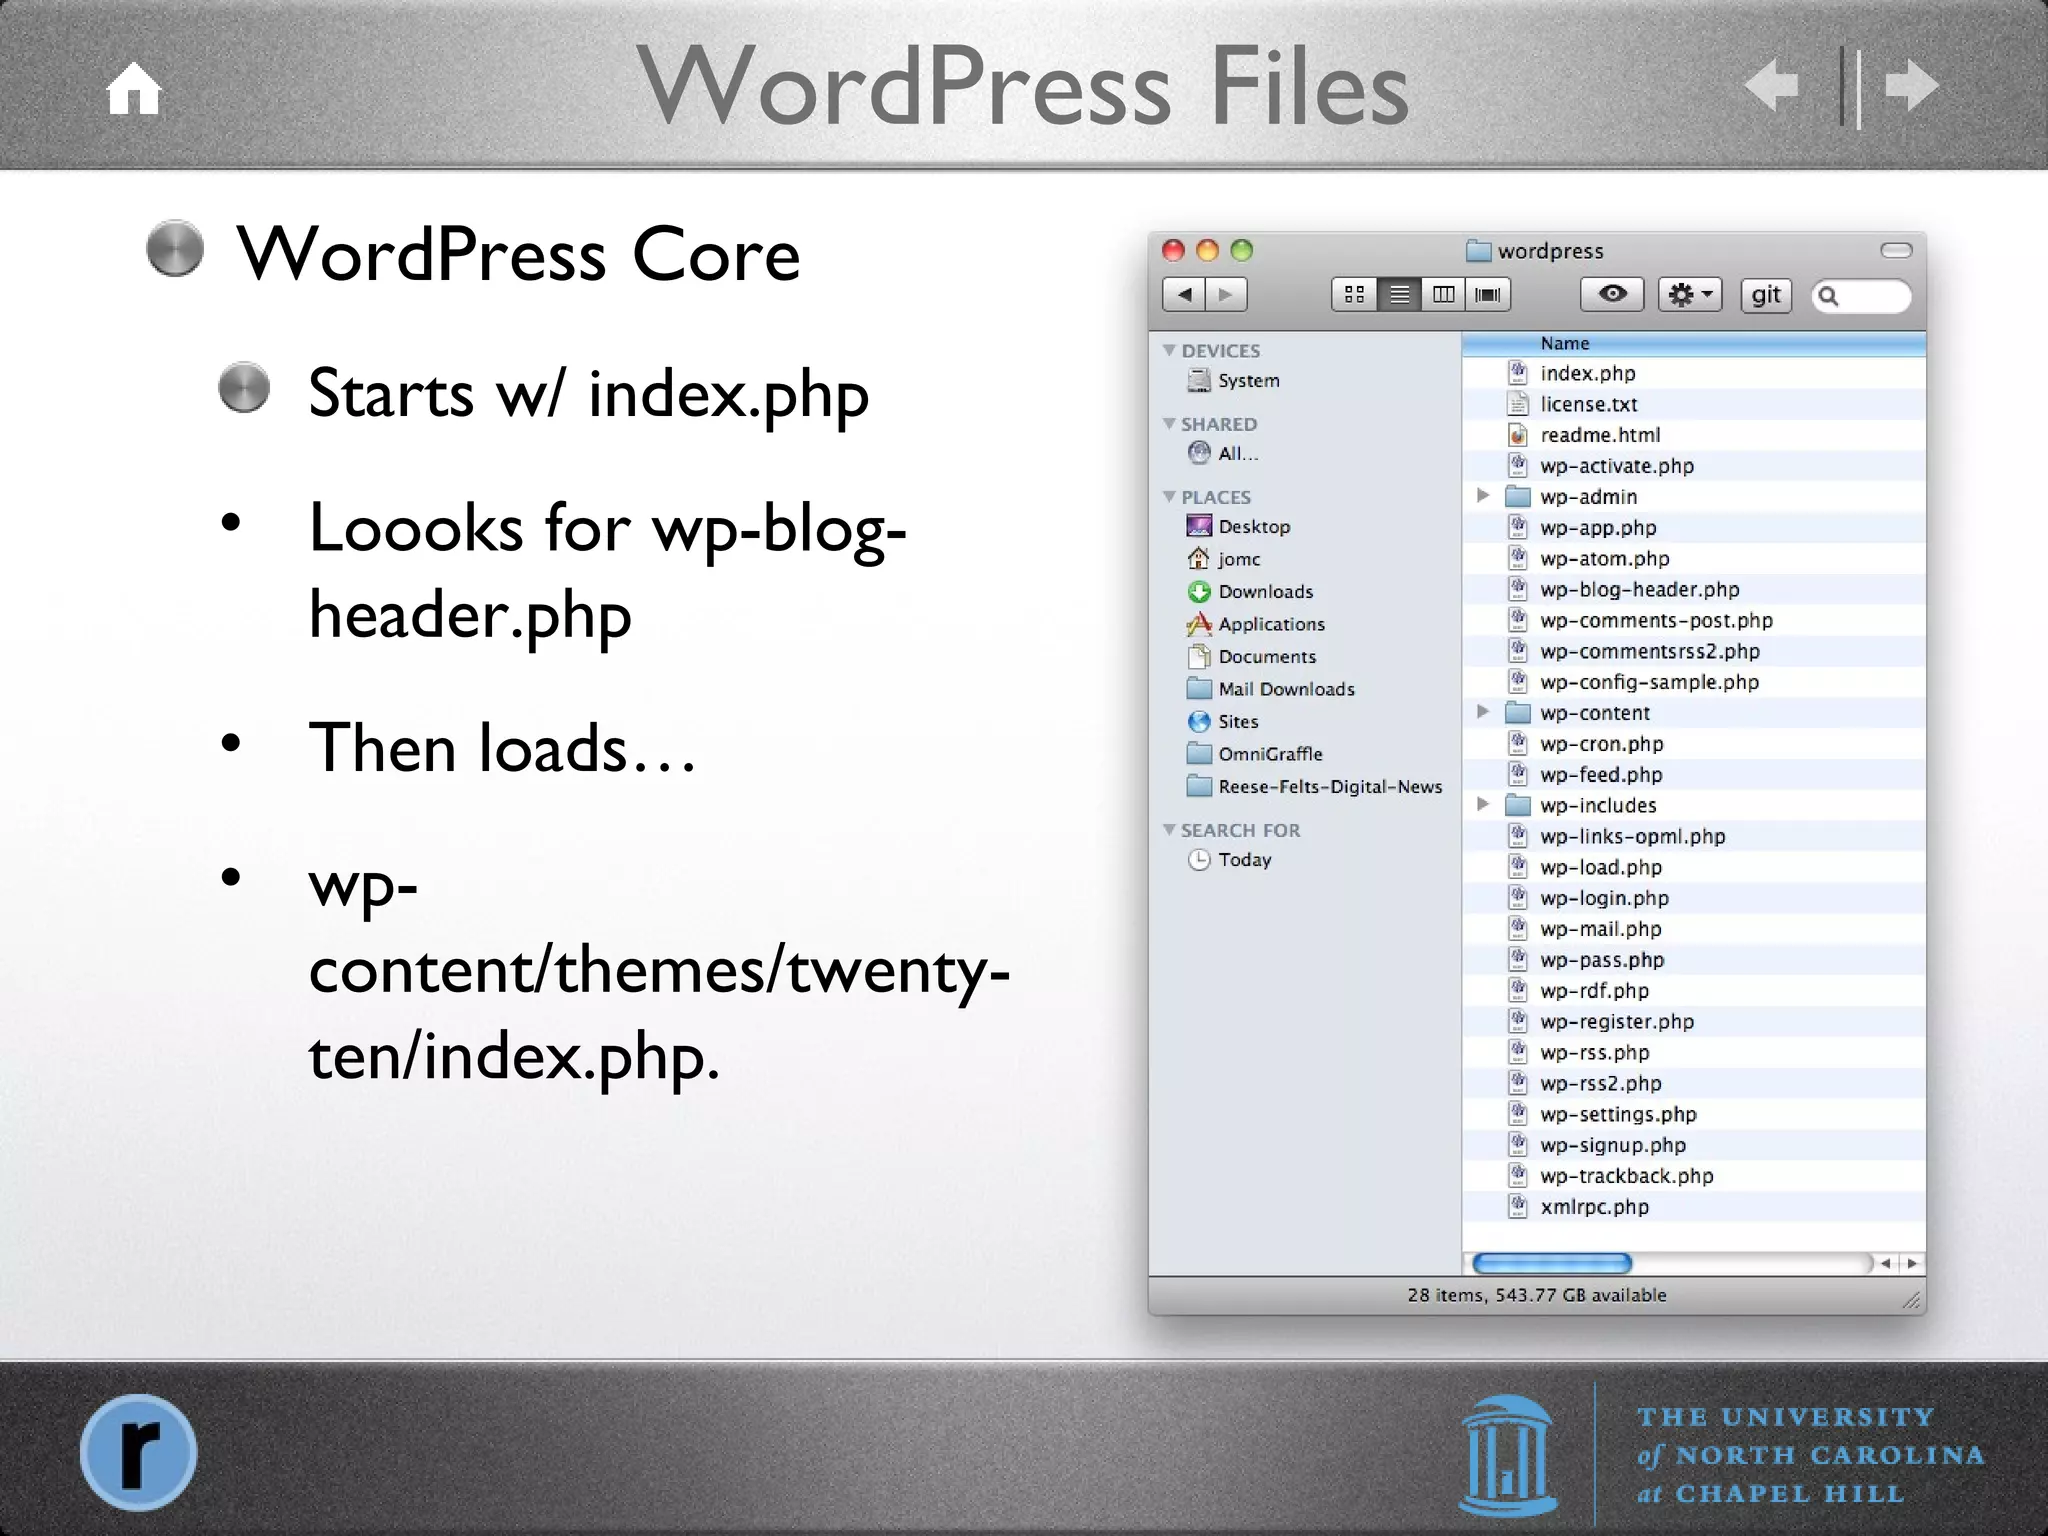The image size is (2048, 1536).
Task: Click Finder back navigation arrow
Action: (1184, 294)
